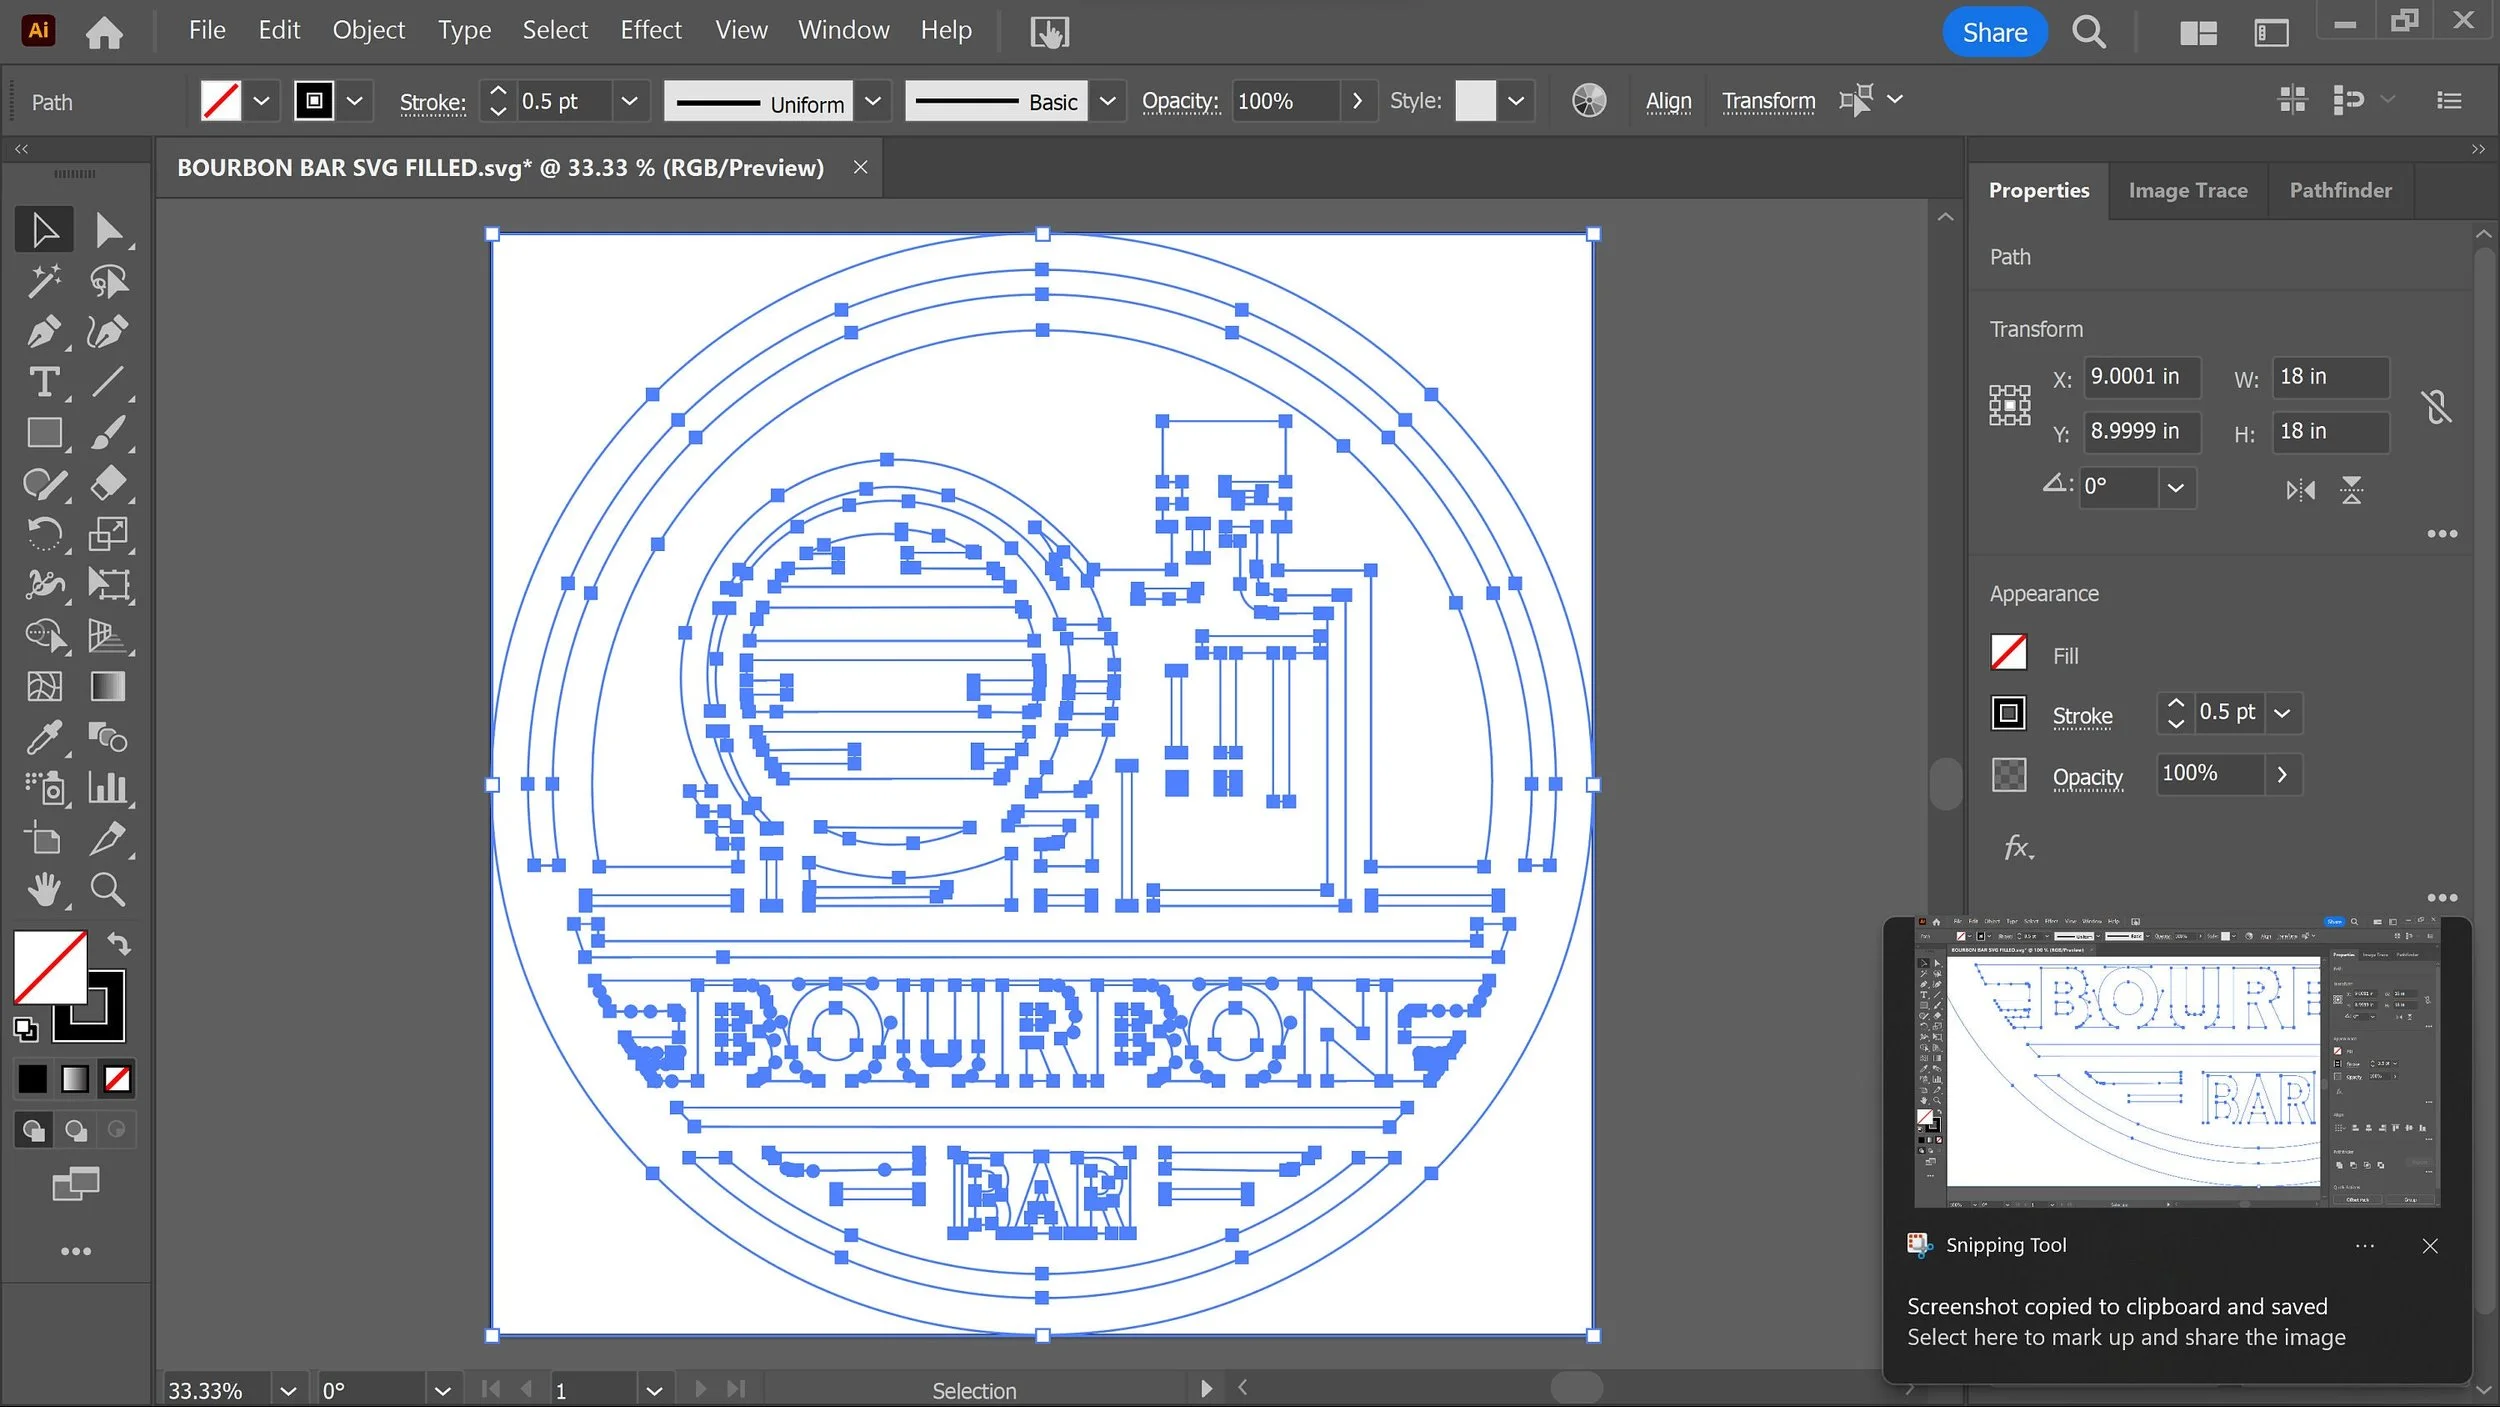This screenshot has width=2500, height=1407.
Task: Flip selection horizontally in Transform
Action: pyautogui.click(x=2300, y=490)
